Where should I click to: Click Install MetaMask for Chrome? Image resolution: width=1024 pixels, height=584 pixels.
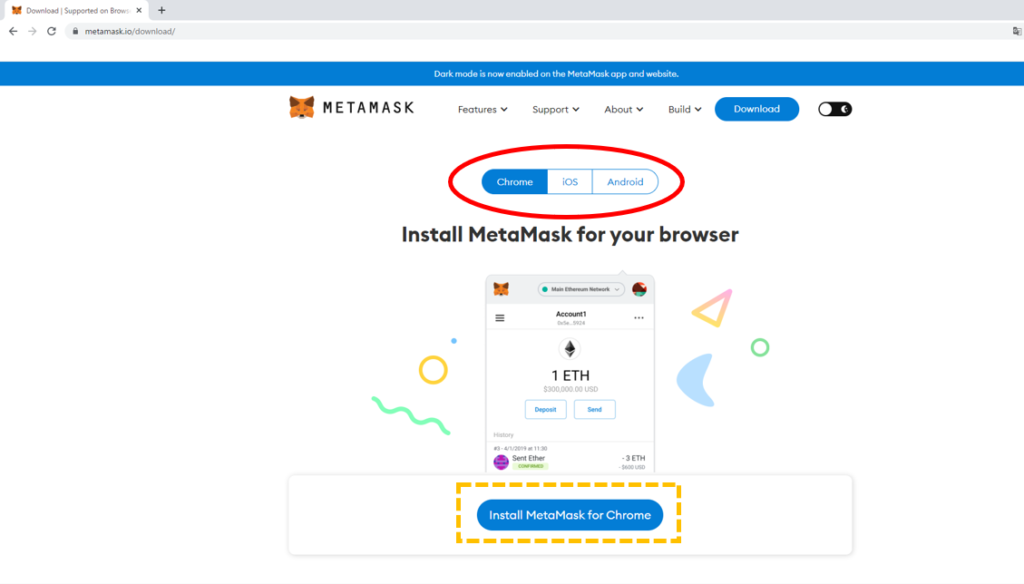[569, 515]
